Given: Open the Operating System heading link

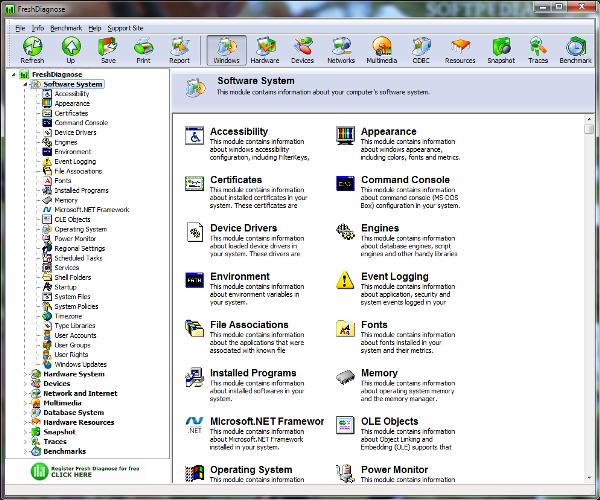Looking at the screenshot, I should tap(251, 469).
